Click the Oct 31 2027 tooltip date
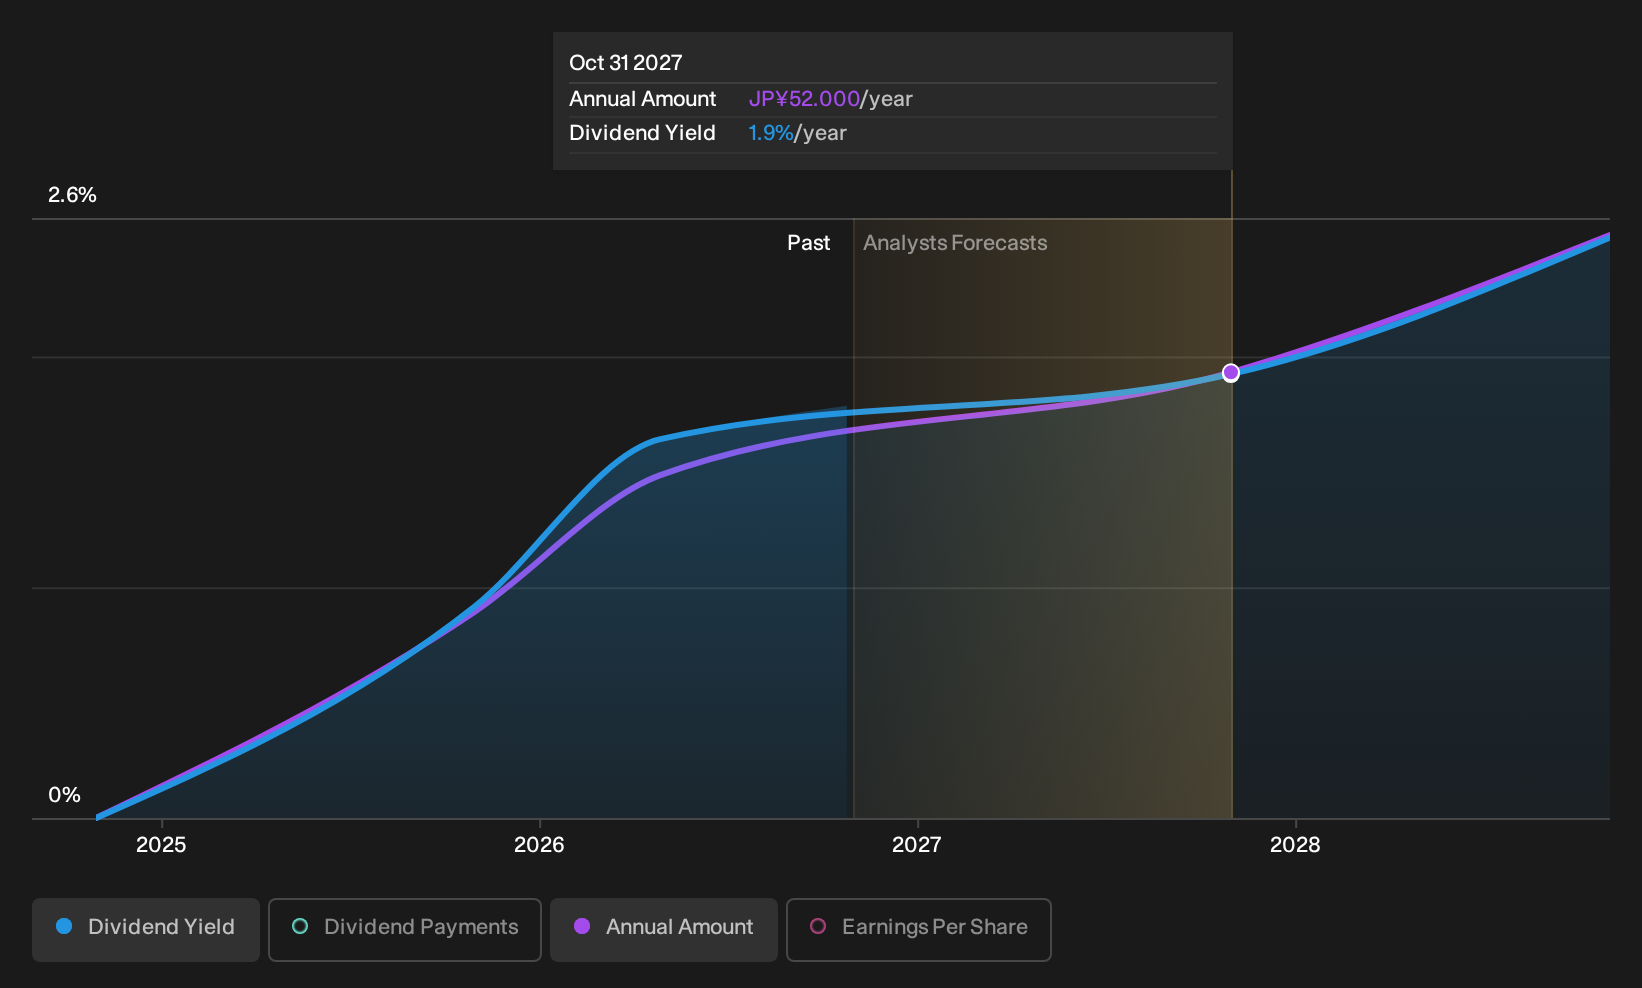This screenshot has width=1642, height=988. point(626,63)
